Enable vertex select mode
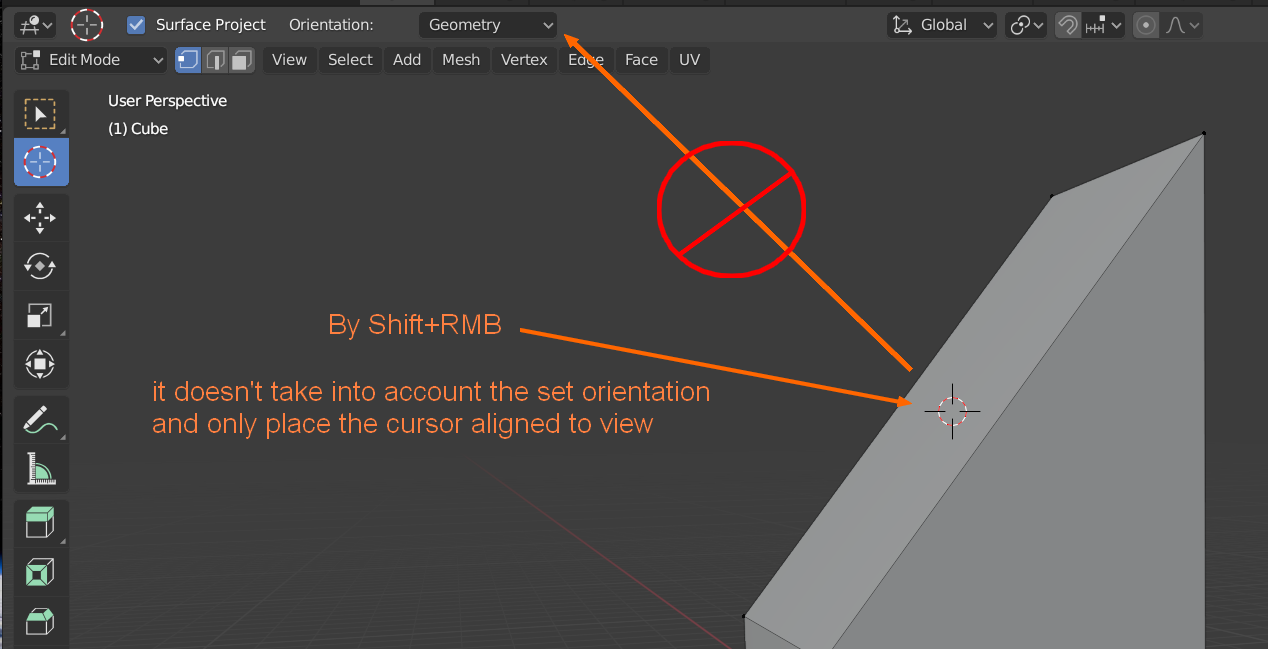Screen dimensions: 1268x649 [188, 60]
